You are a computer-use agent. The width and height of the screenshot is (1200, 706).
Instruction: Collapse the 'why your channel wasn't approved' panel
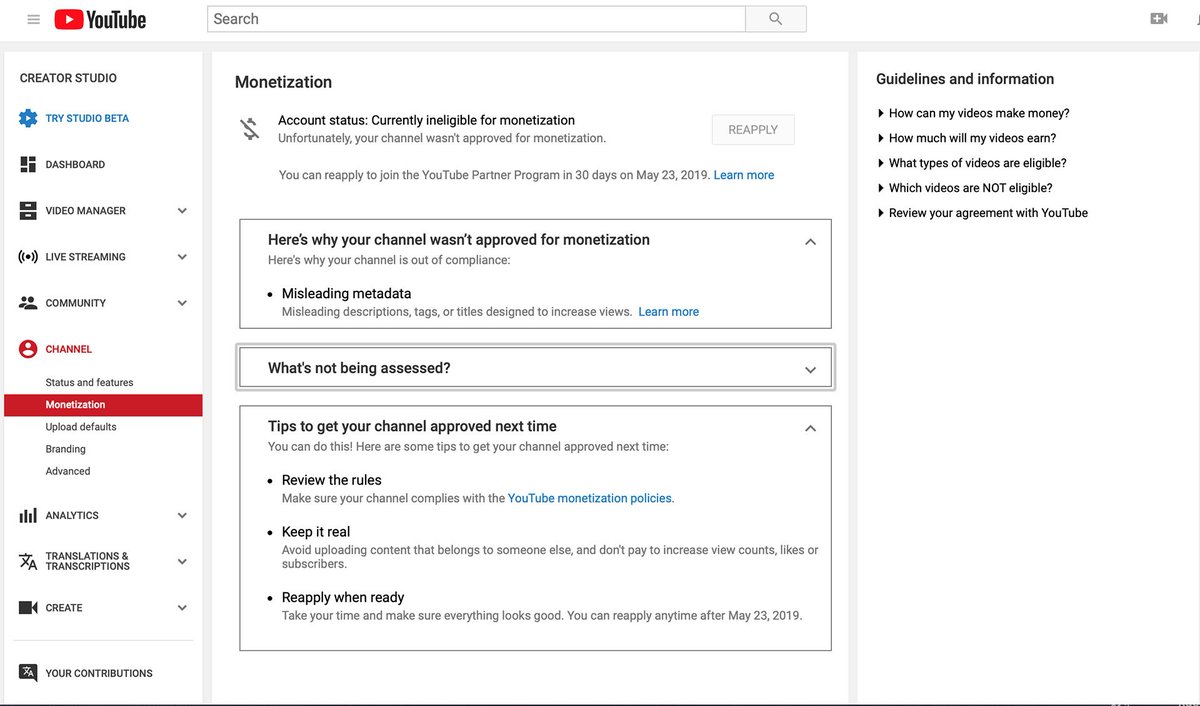(x=810, y=242)
